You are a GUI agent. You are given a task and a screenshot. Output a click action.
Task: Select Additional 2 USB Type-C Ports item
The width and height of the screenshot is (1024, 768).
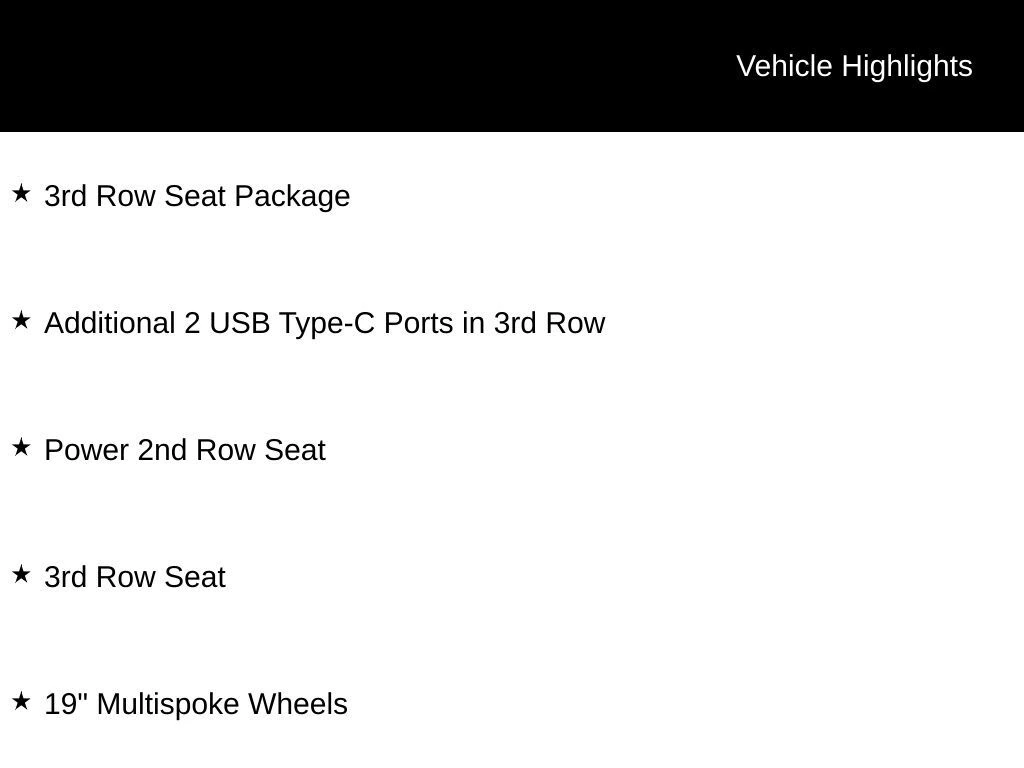(324, 323)
